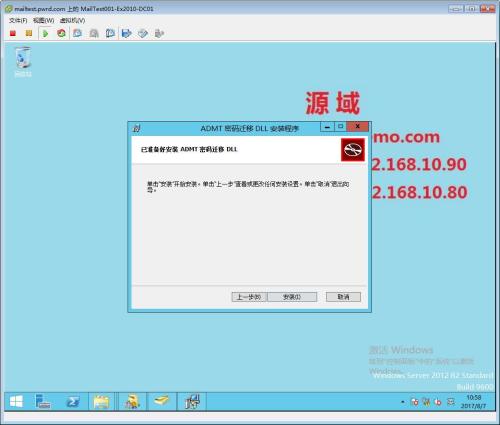Image resolution: width=500 pixels, height=425 pixels.
Task: Close the ADMT installer dialog
Action: tap(357, 127)
